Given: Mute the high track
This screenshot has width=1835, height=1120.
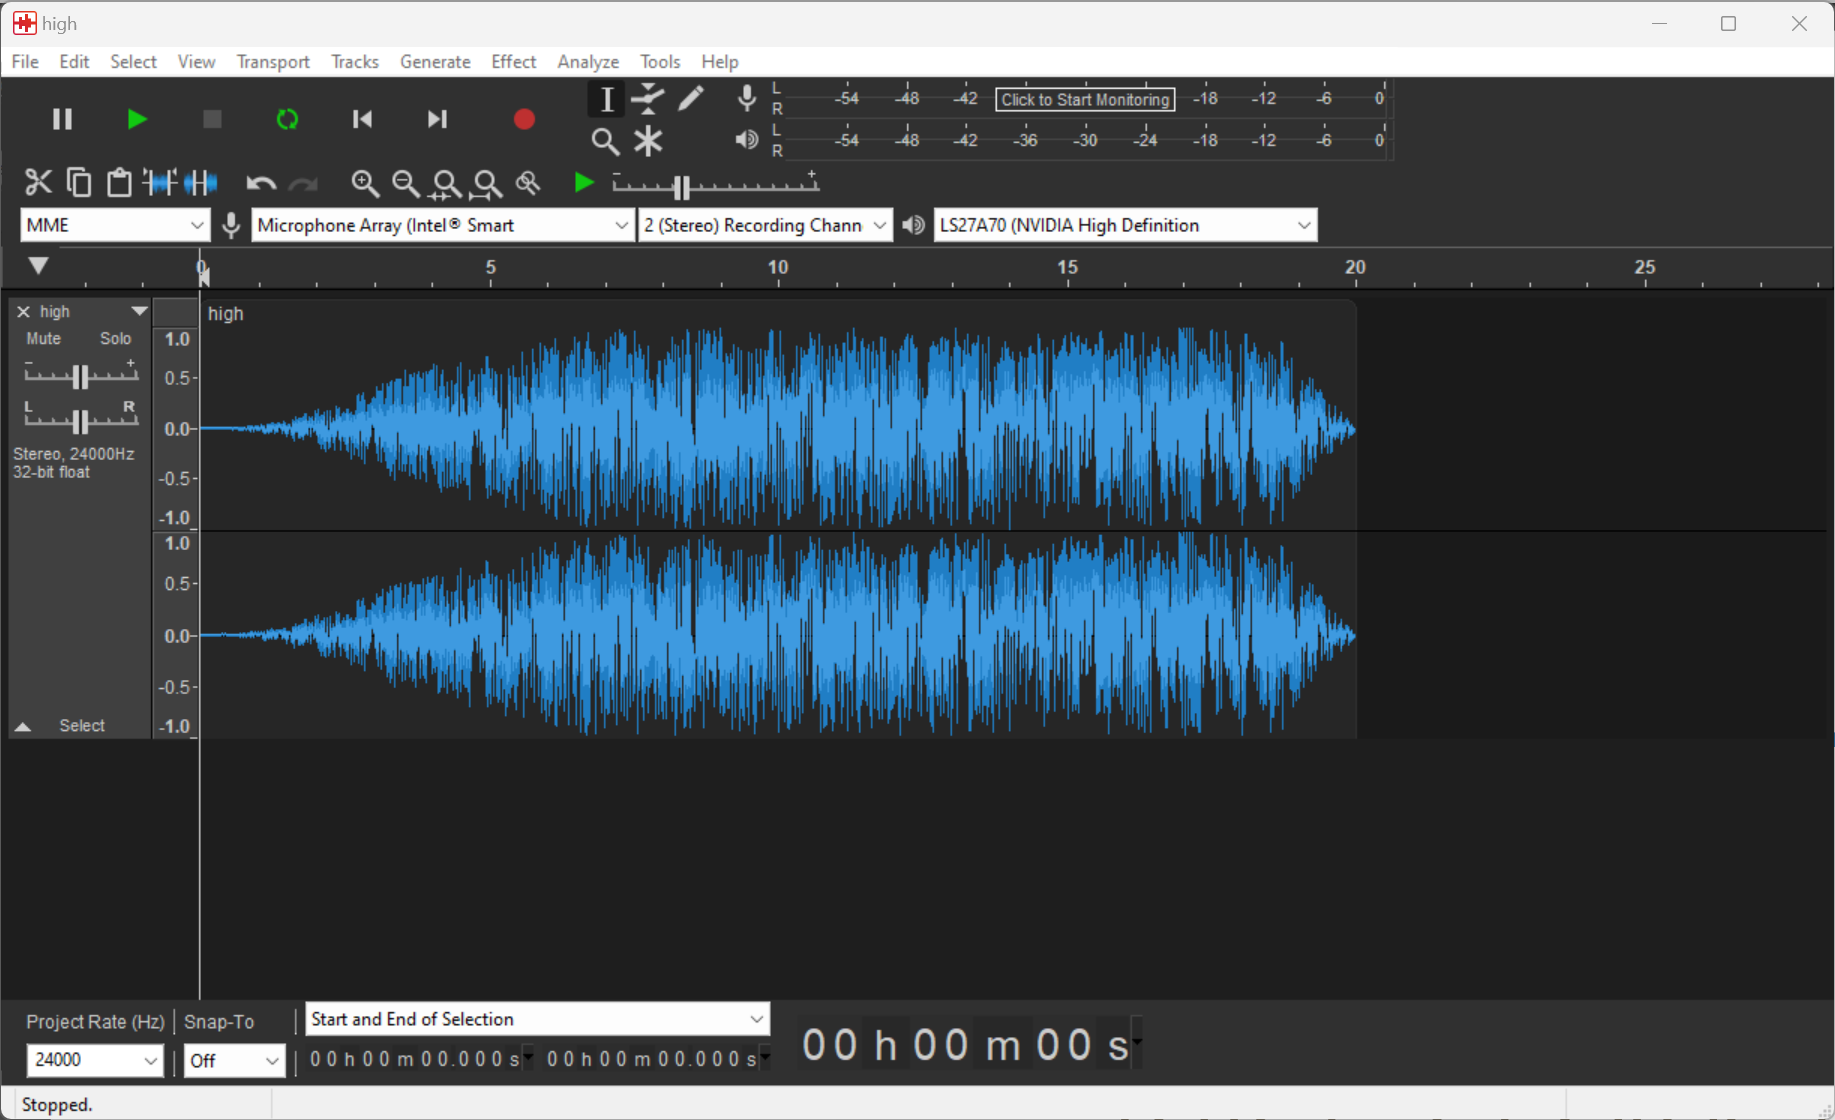Looking at the screenshot, I should pos(43,339).
